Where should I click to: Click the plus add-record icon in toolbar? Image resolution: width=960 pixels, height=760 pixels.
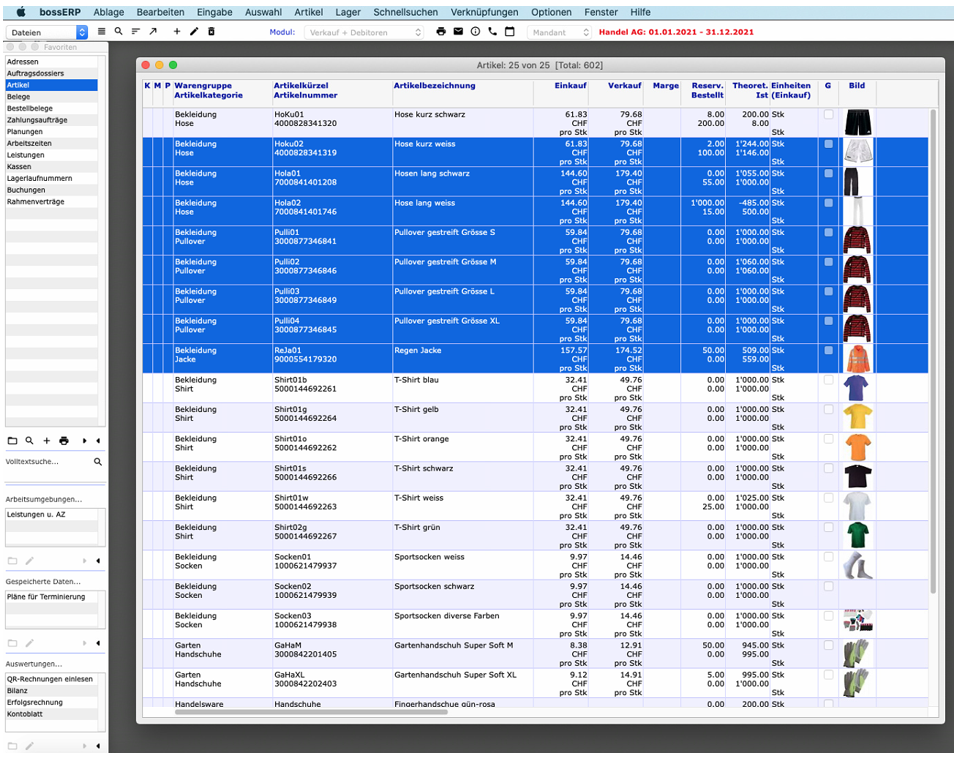177,32
